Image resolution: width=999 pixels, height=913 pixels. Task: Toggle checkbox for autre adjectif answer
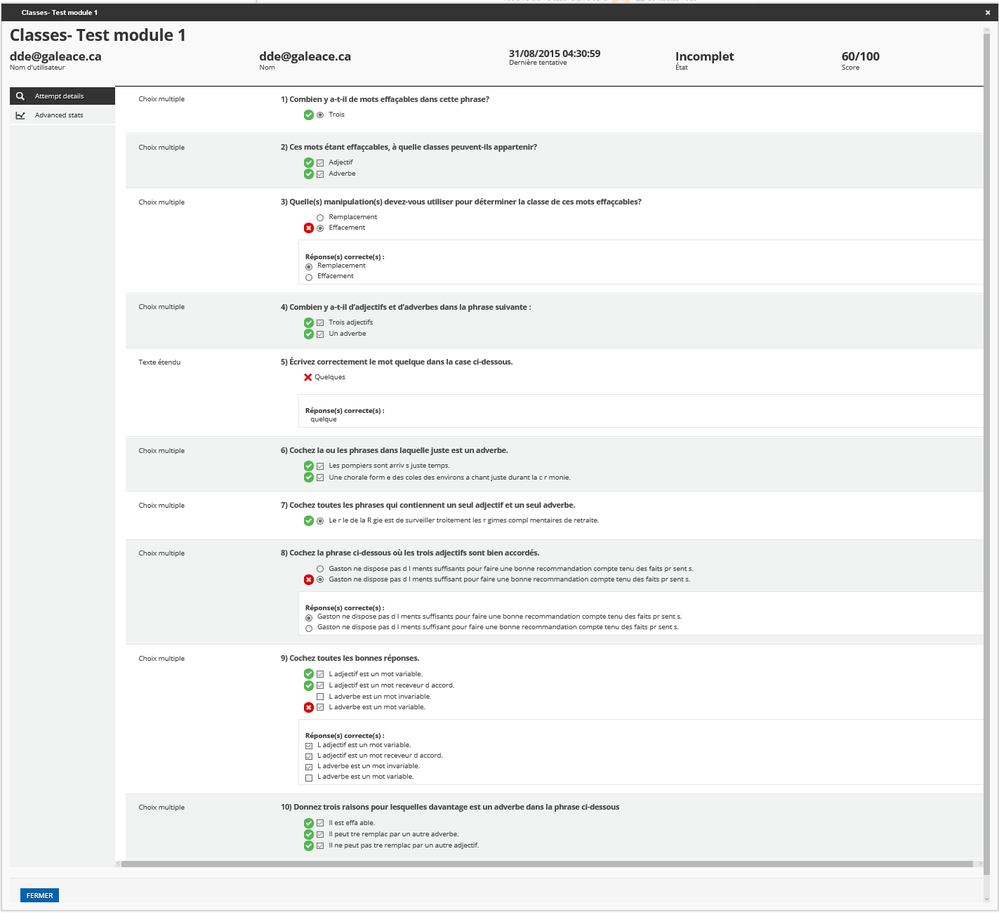(x=320, y=846)
